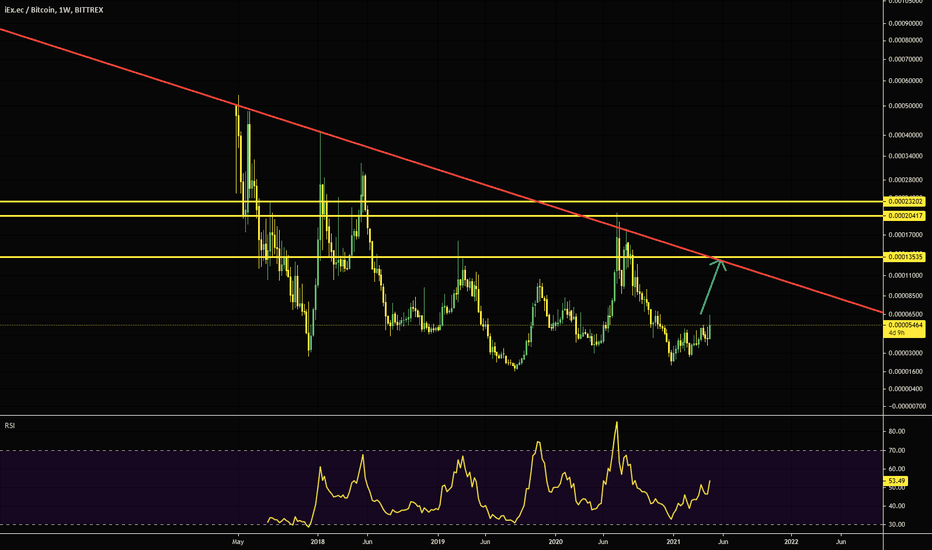Image resolution: width=932 pixels, height=550 pixels.
Task: Click the 2019 label on time axis
Action: point(437,542)
